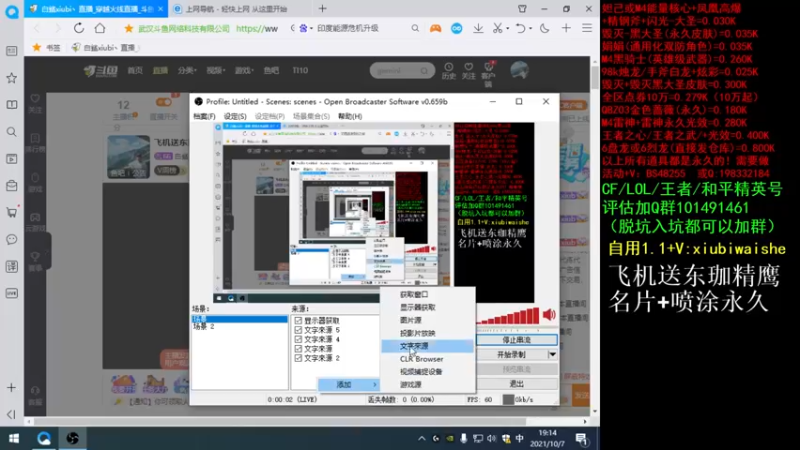Click the Windows Start button

pyautogui.click(x=14, y=438)
